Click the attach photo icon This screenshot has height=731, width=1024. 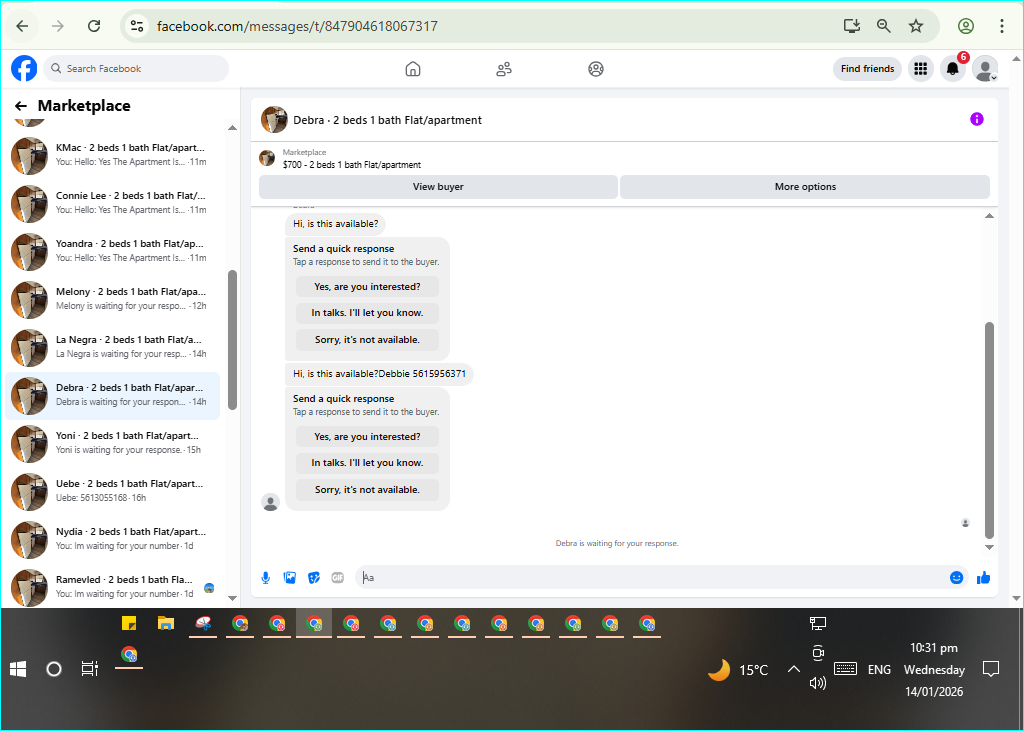pos(290,577)
